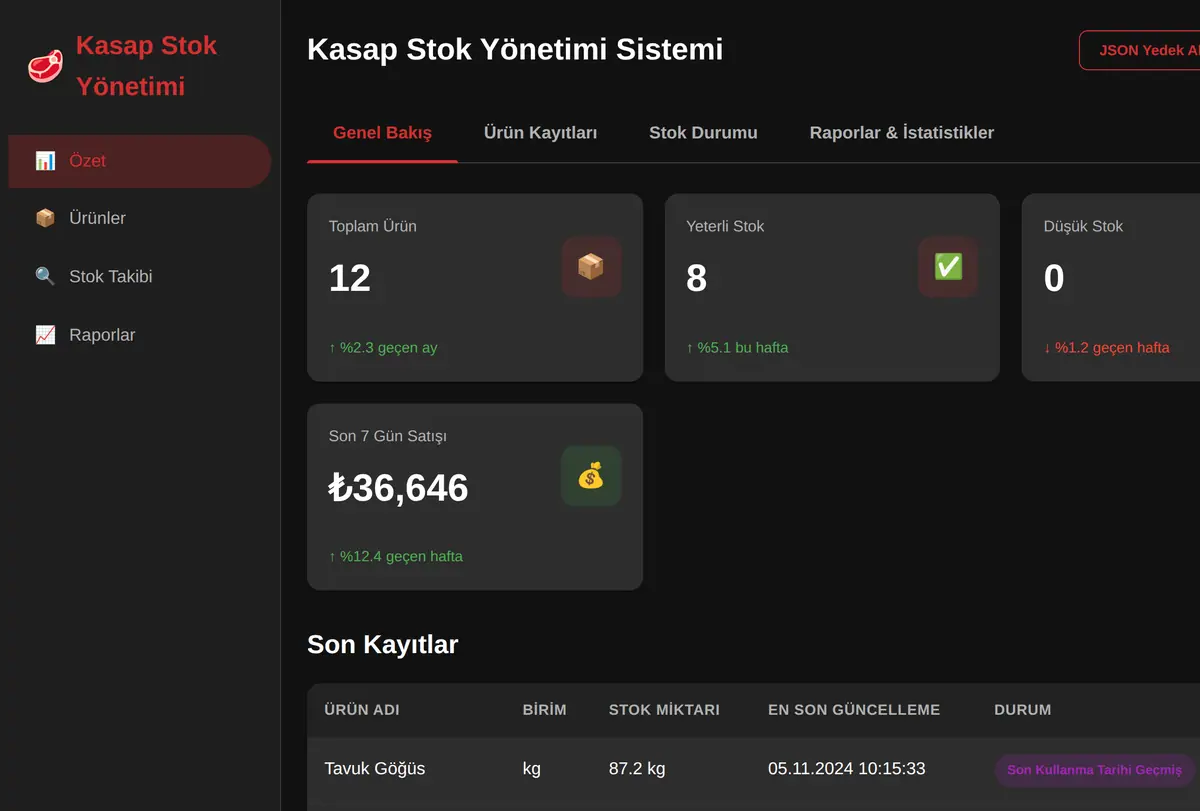Screen dimensions: 1200x811
Task: Click the meat logo icon in sidebar
Action: tap(45, 66)
